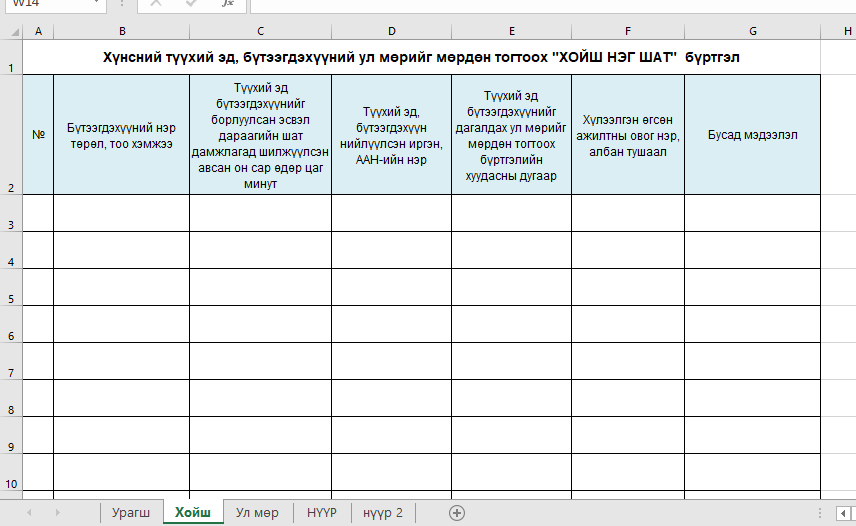Select row 8 header

pos(11,398)
